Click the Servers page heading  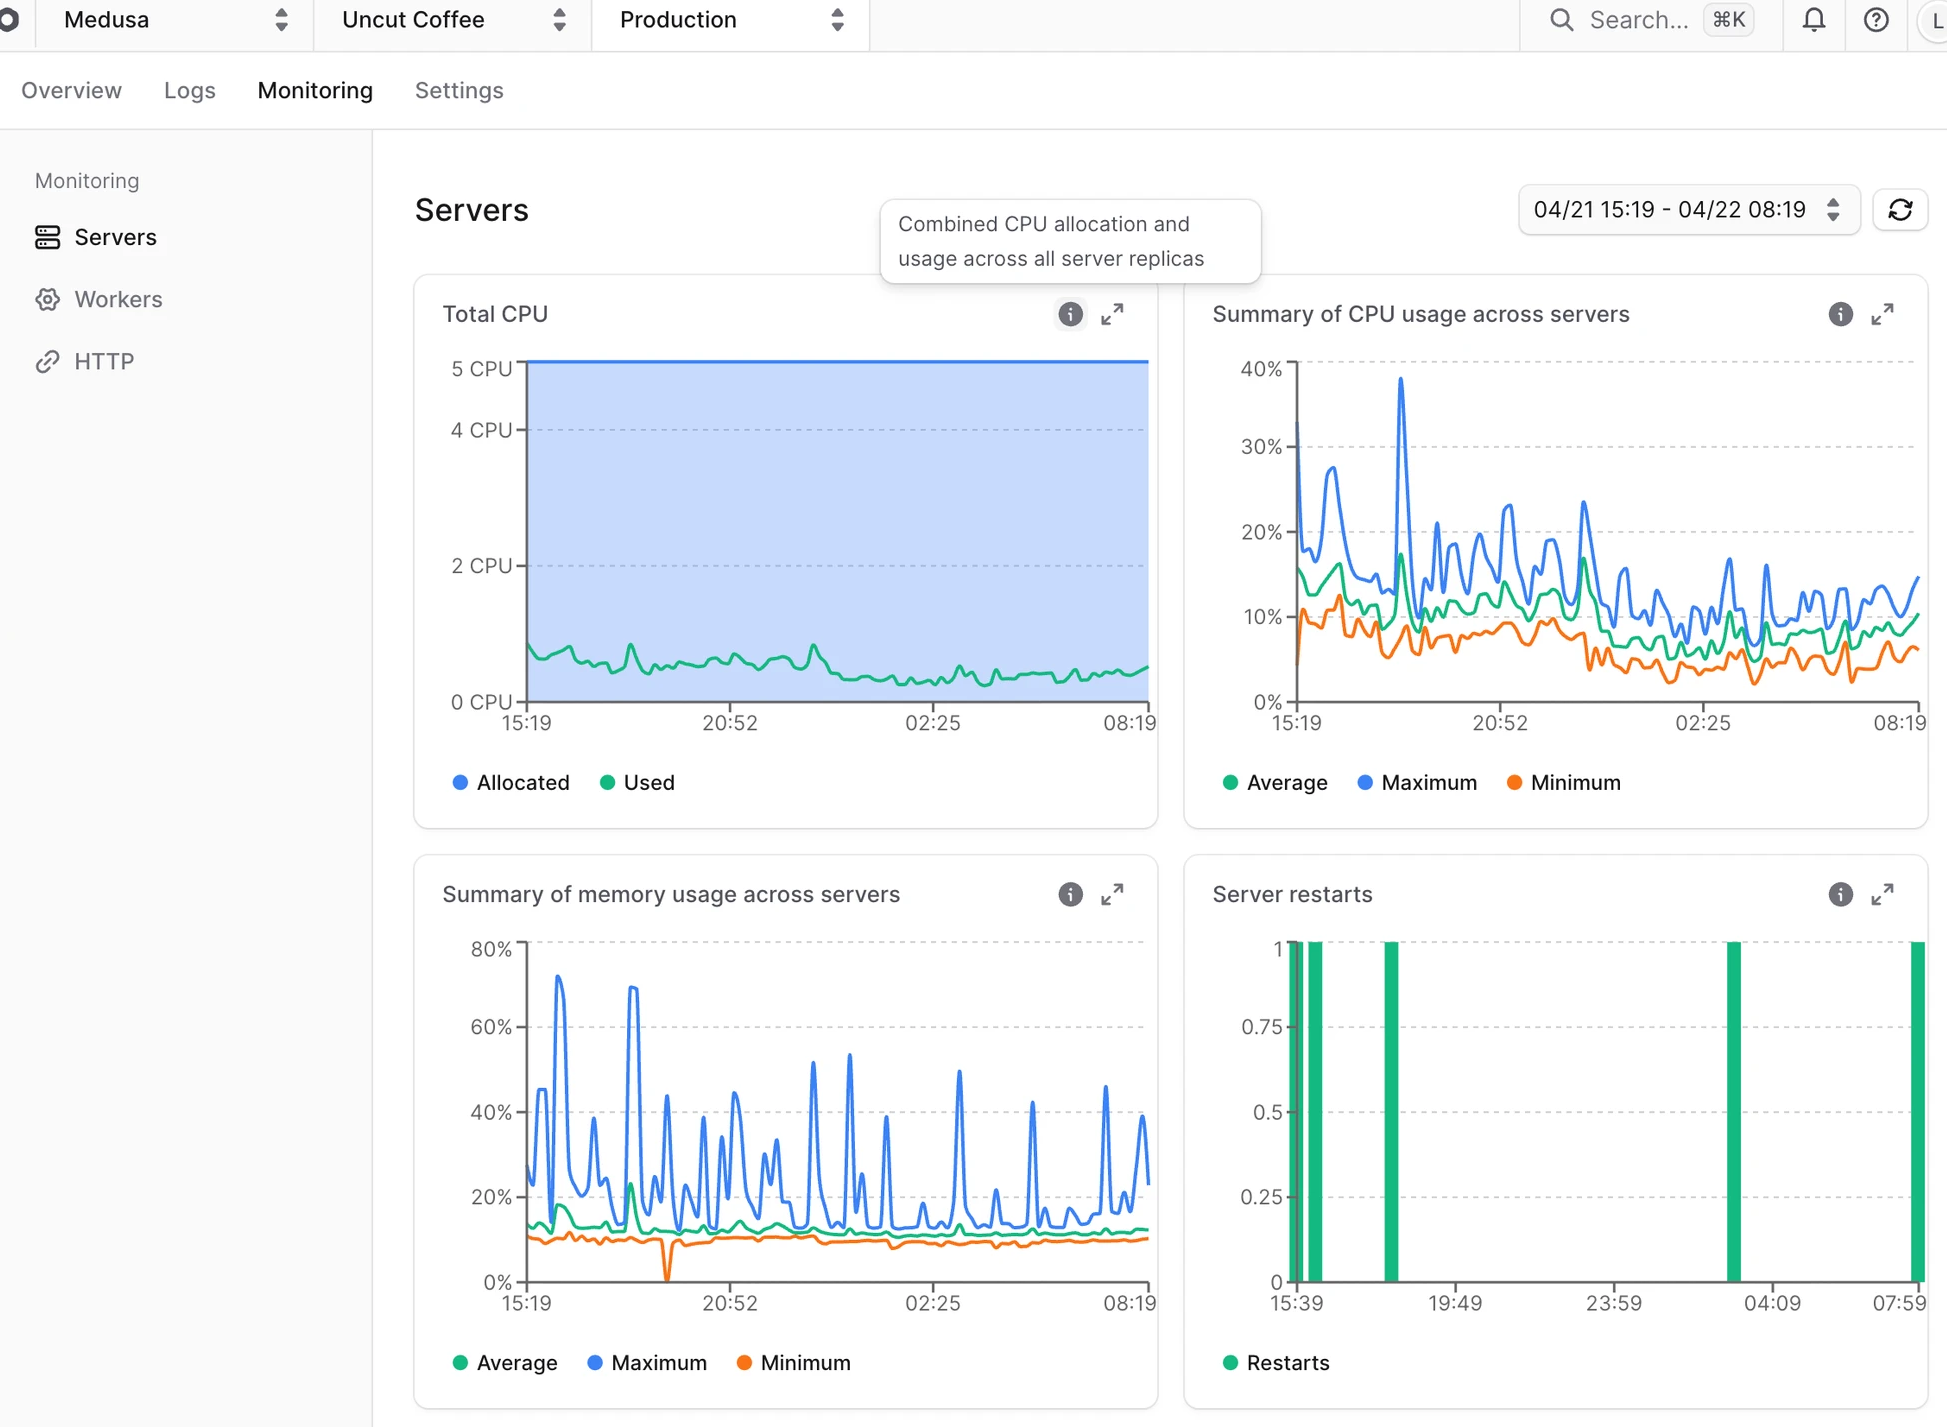click(x=471, y=210)
